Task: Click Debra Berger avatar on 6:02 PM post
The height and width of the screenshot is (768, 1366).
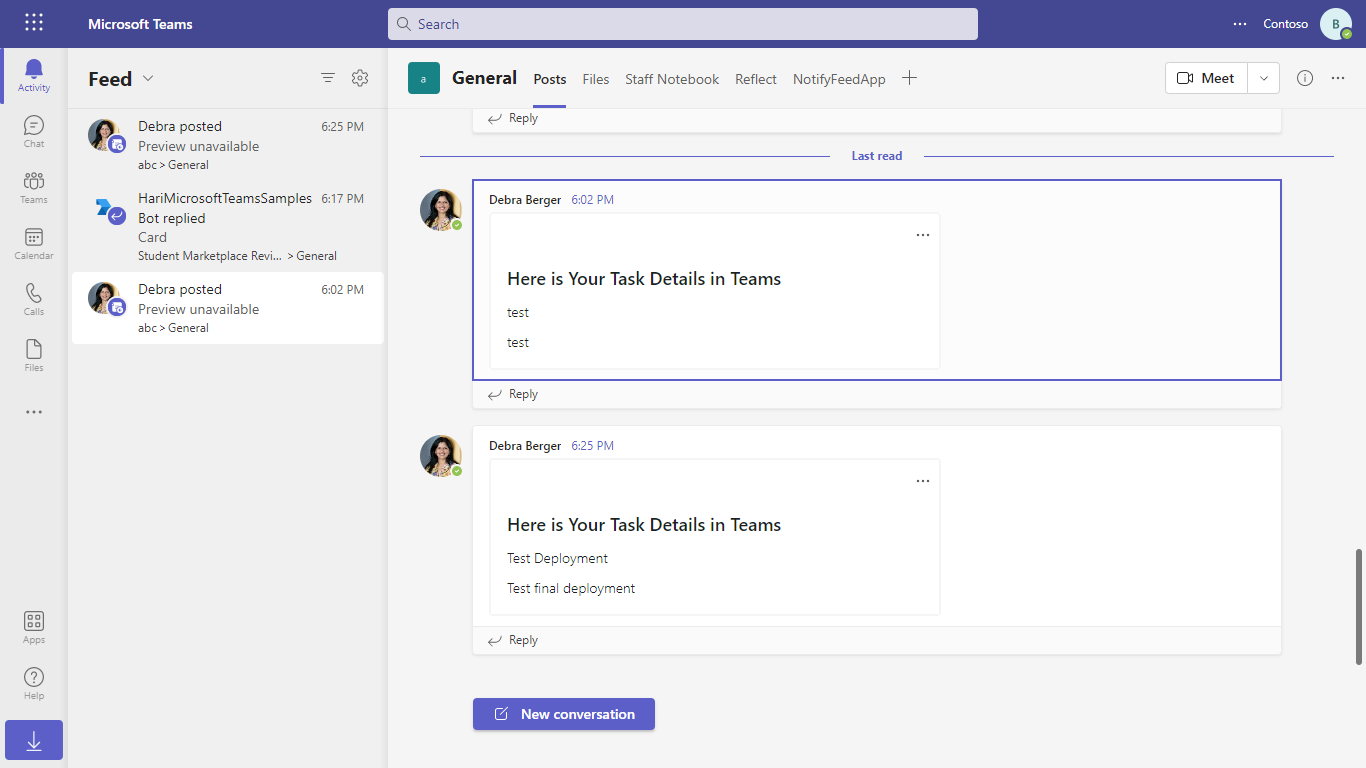Action: (440, 210)
